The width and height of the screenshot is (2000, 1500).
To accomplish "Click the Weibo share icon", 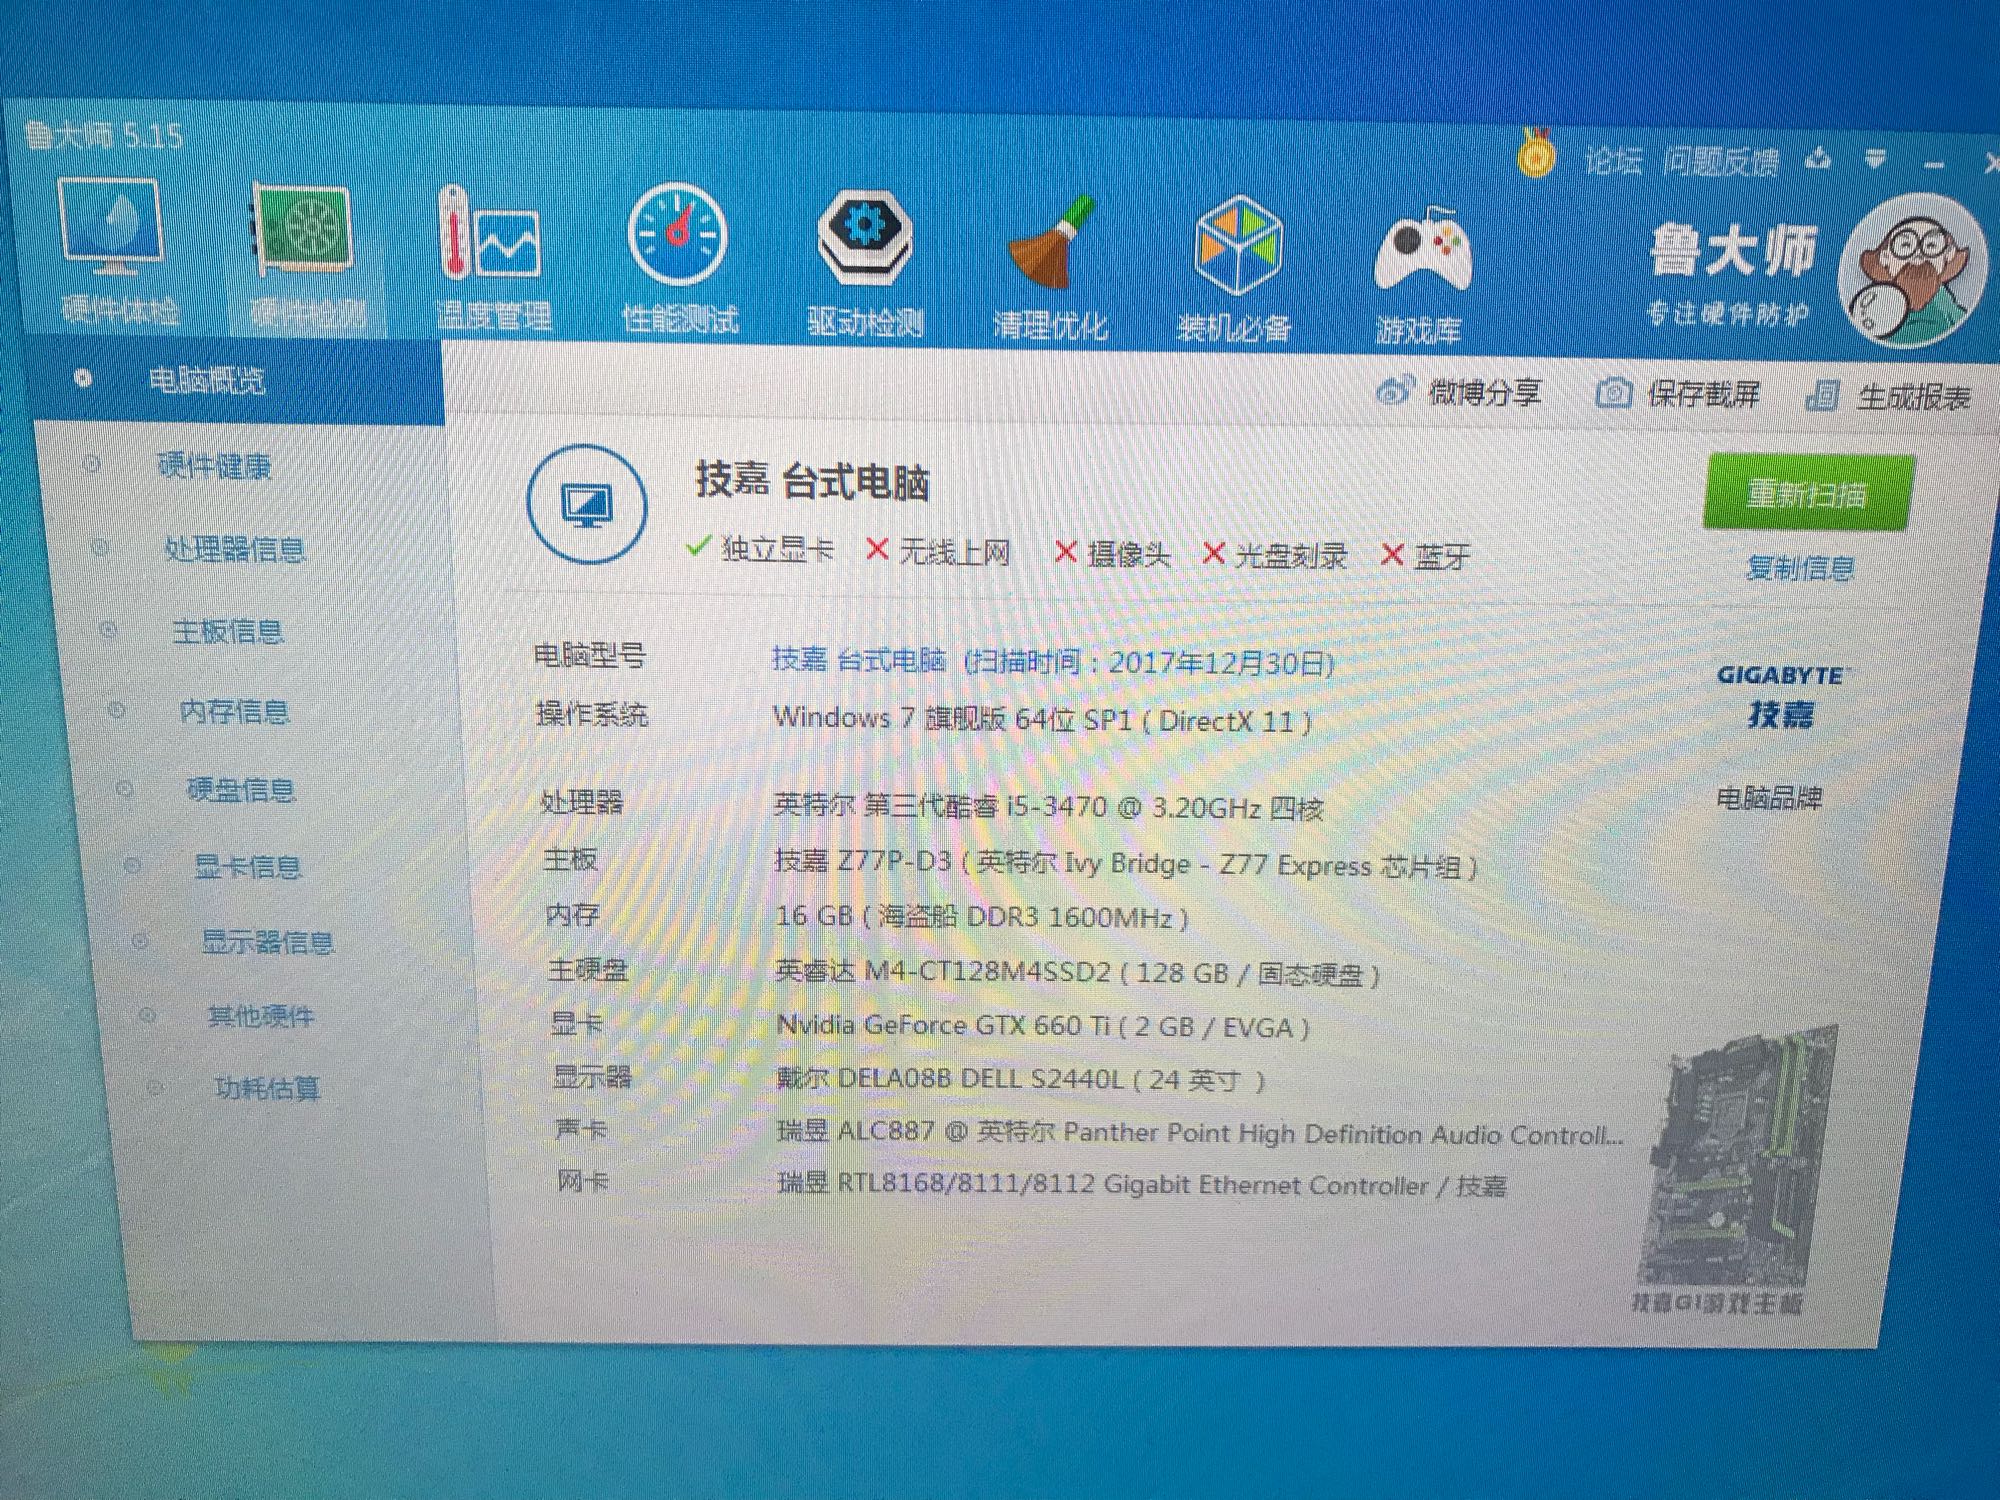I will point(1397,391).
